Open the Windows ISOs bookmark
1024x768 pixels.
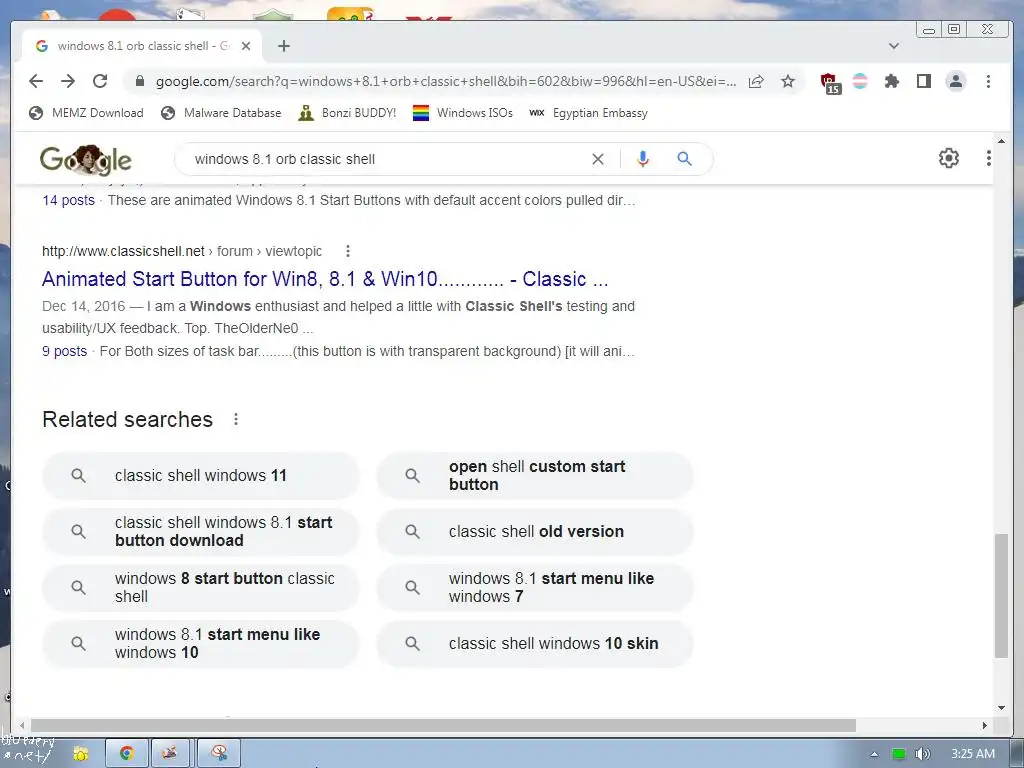[463, 113]
